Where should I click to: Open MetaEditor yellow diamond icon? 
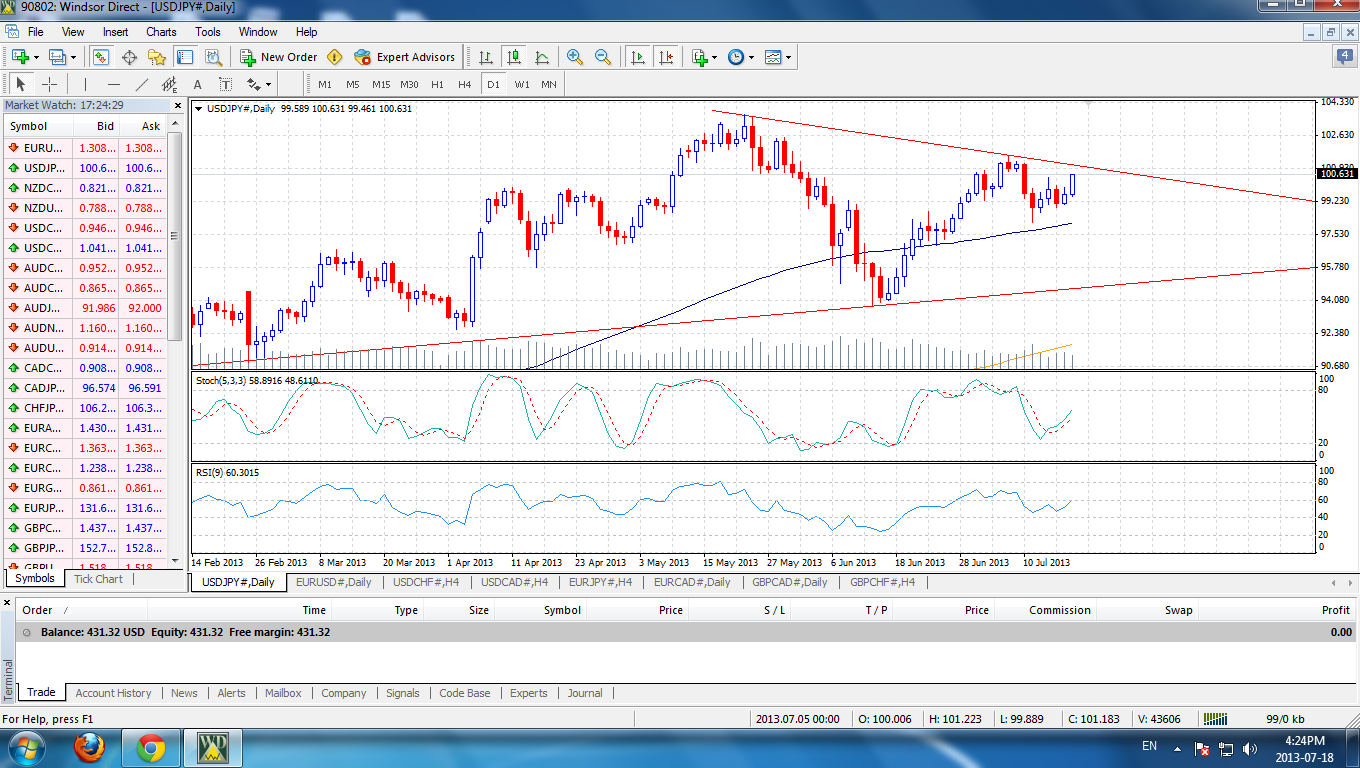click(335, 57)
